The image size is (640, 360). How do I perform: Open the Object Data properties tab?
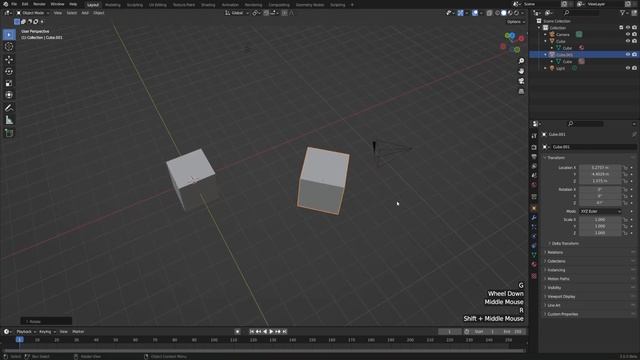pos(534,255)
